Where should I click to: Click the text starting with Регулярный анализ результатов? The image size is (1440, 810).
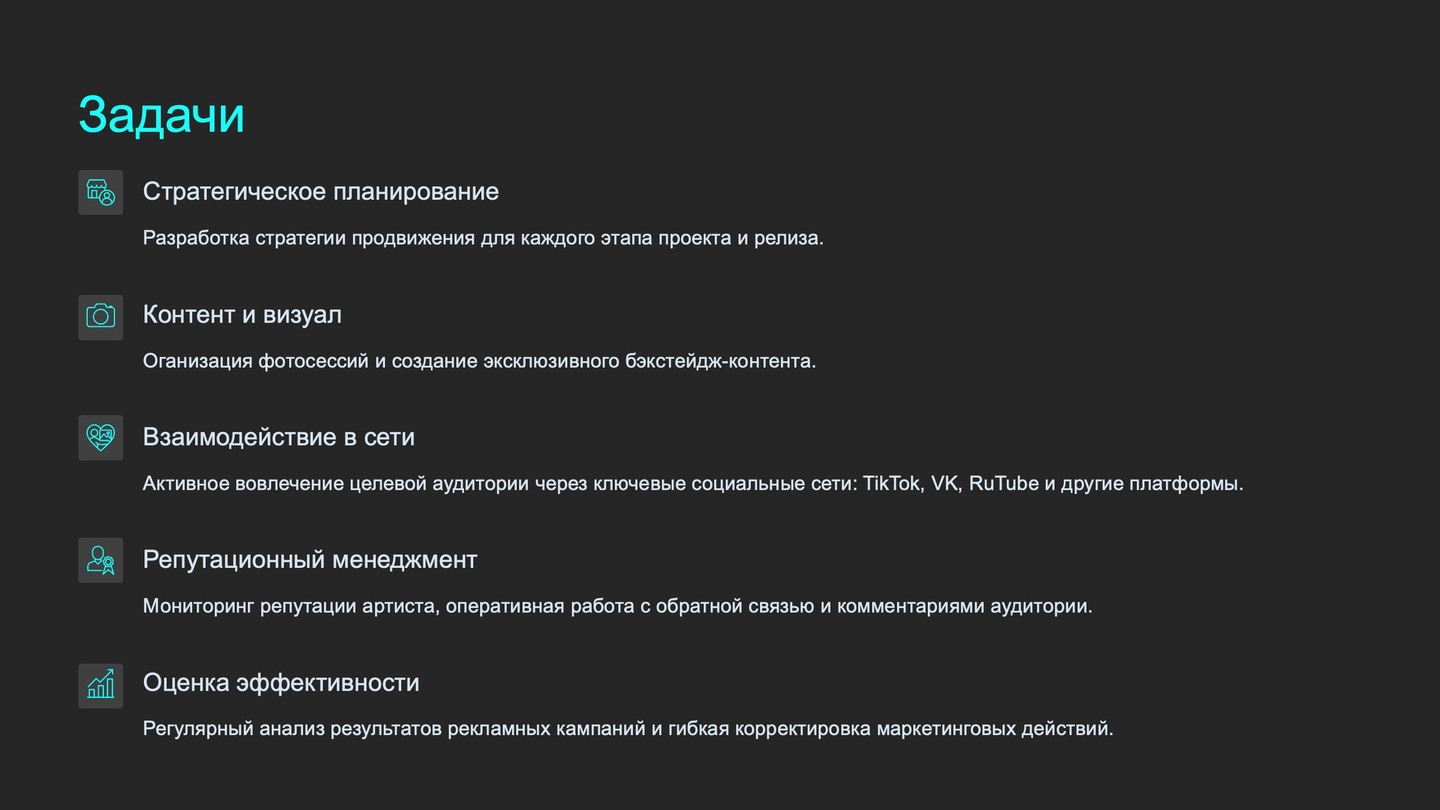point(628,728)
